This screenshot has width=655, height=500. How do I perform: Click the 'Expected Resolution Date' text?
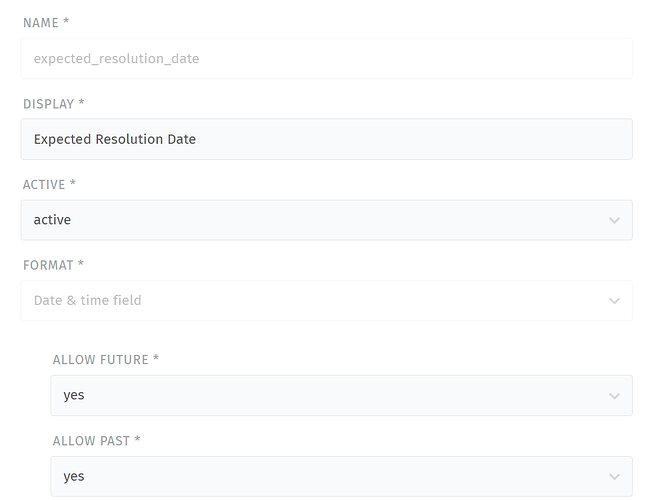114,139
